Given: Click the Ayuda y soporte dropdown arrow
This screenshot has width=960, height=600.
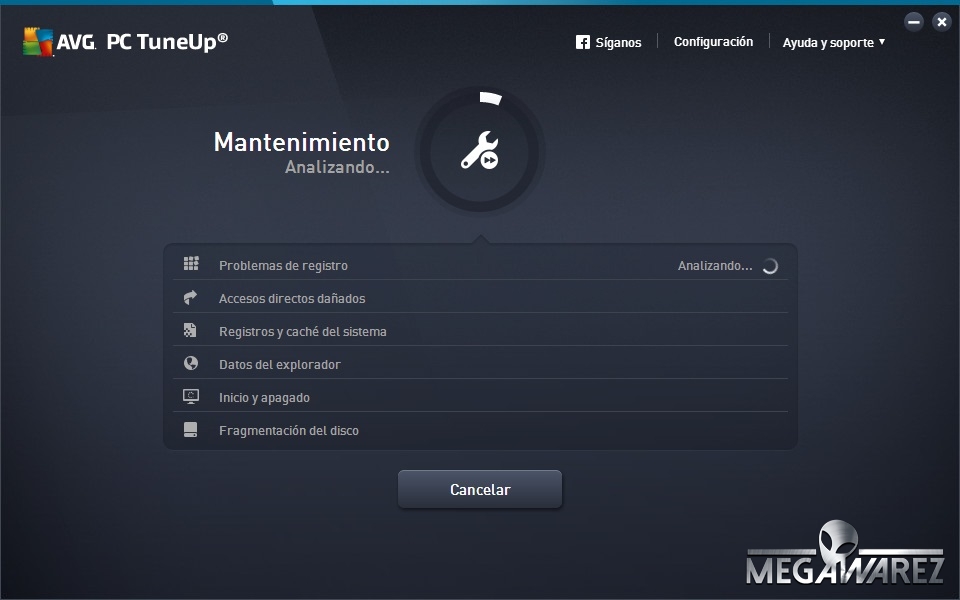Looking at the screenshot, I should [882, 42].
